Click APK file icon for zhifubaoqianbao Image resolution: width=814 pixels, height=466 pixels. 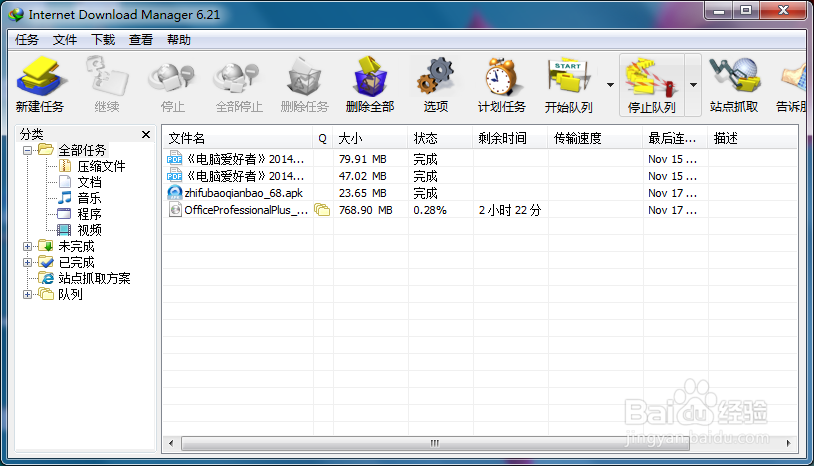[x=174, y=193]
